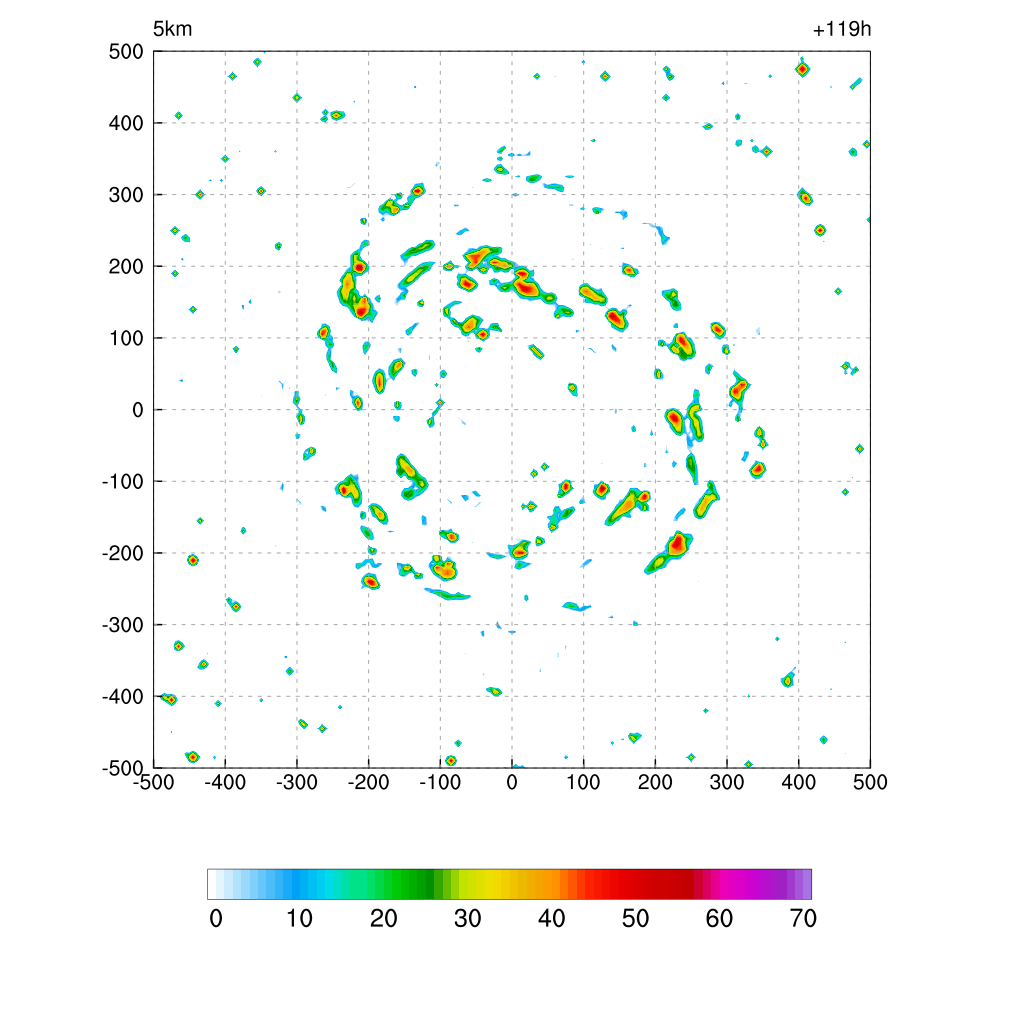Image resolution: width=1024 pixels, height=1024 pixels.
Task: Select the y-axis tick label "200"
Action: coord(126,266)
